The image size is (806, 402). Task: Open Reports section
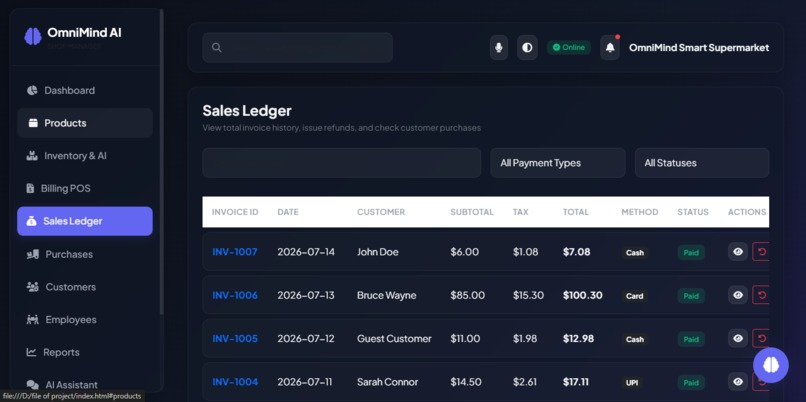85,353
